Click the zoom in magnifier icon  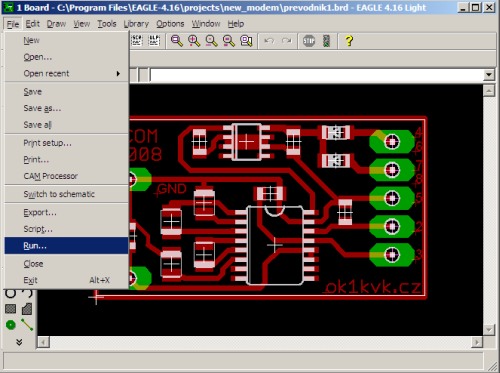coord(194,41)
